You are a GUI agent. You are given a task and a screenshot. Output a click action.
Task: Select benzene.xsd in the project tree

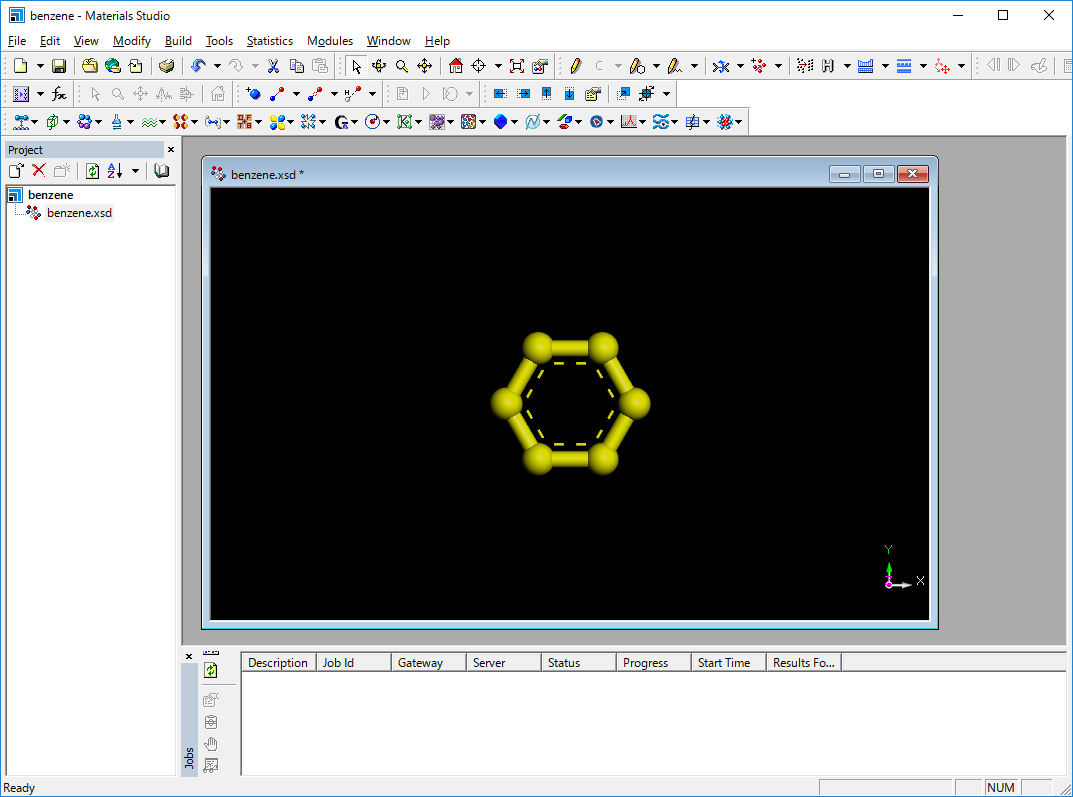(x=79, y=213)
